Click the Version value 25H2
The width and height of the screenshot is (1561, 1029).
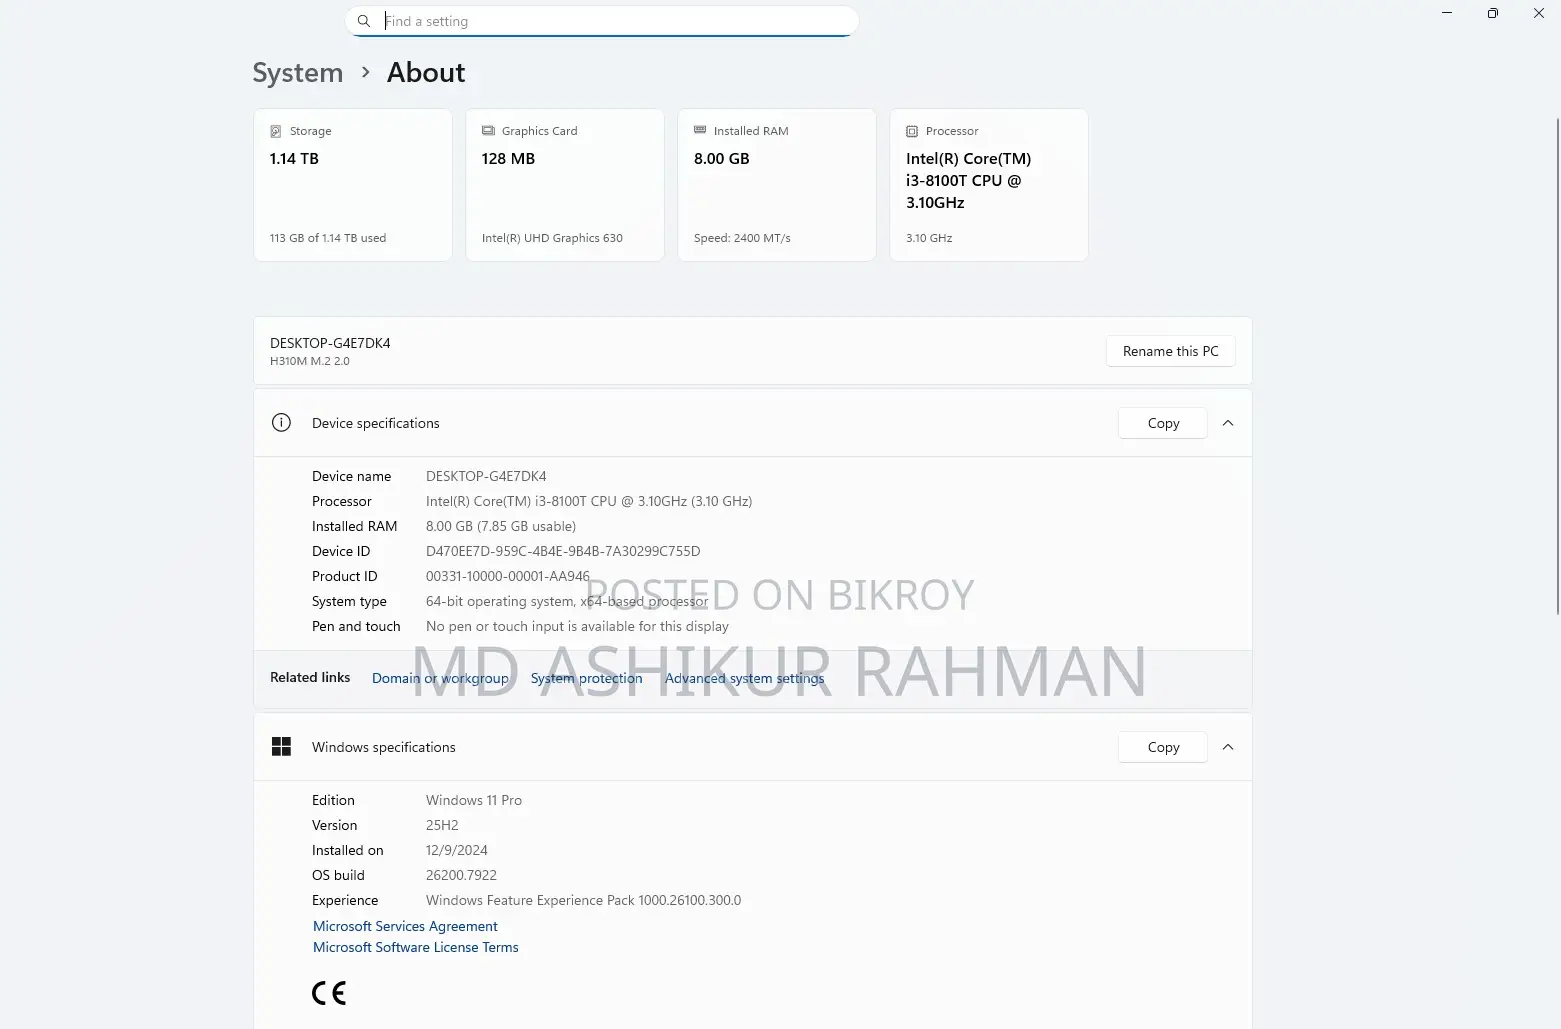(442, 825)
